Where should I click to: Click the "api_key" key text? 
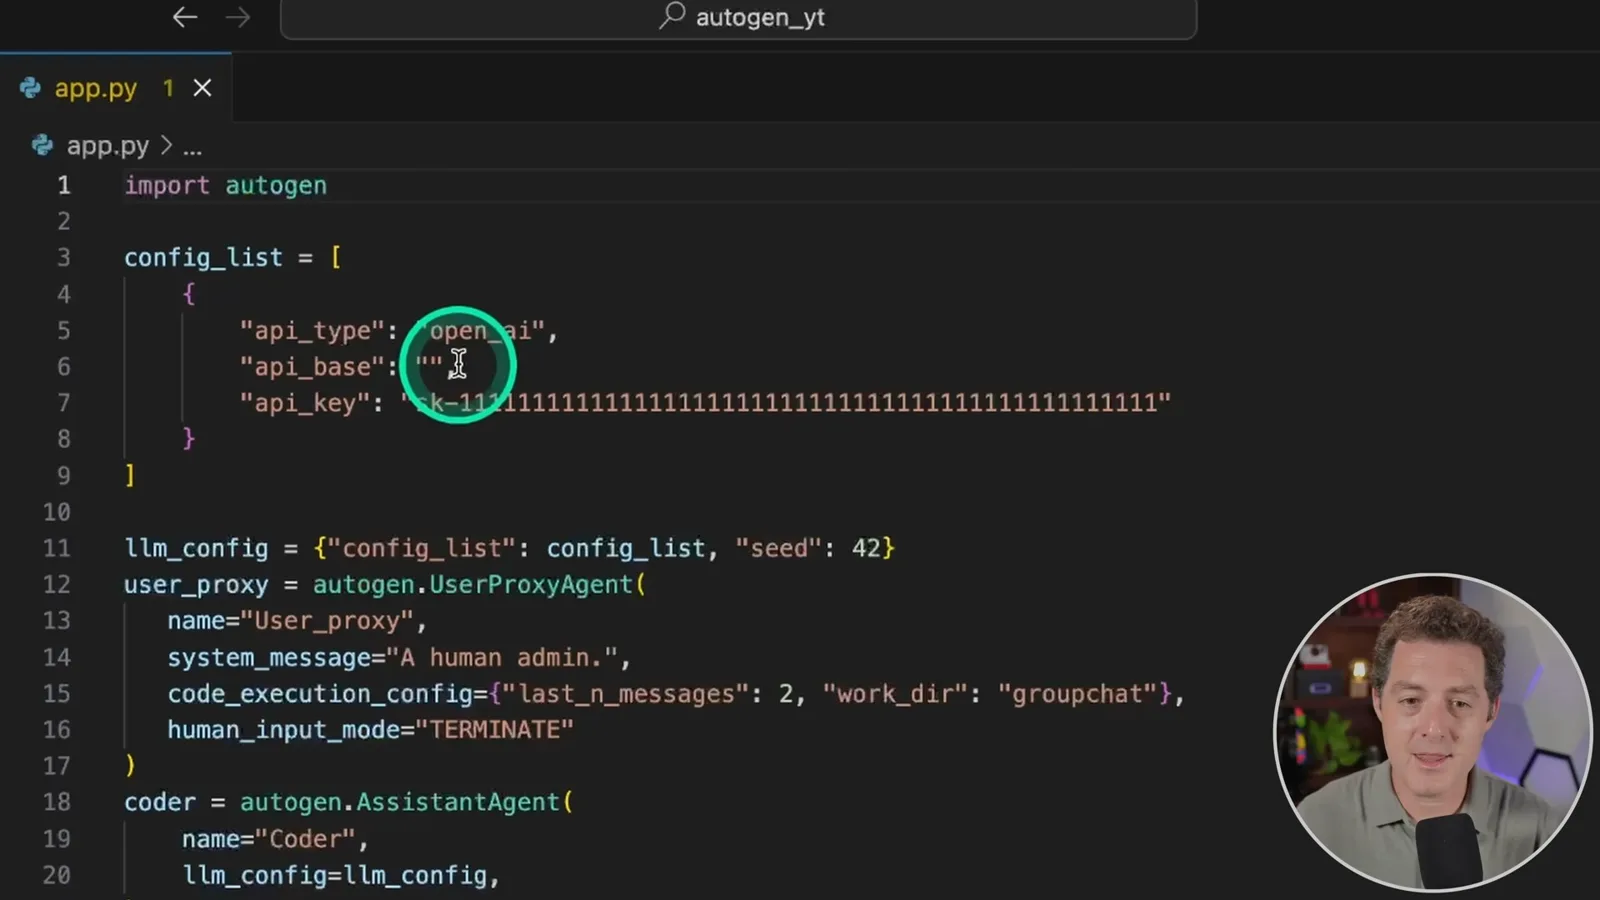tap(305, 403)
